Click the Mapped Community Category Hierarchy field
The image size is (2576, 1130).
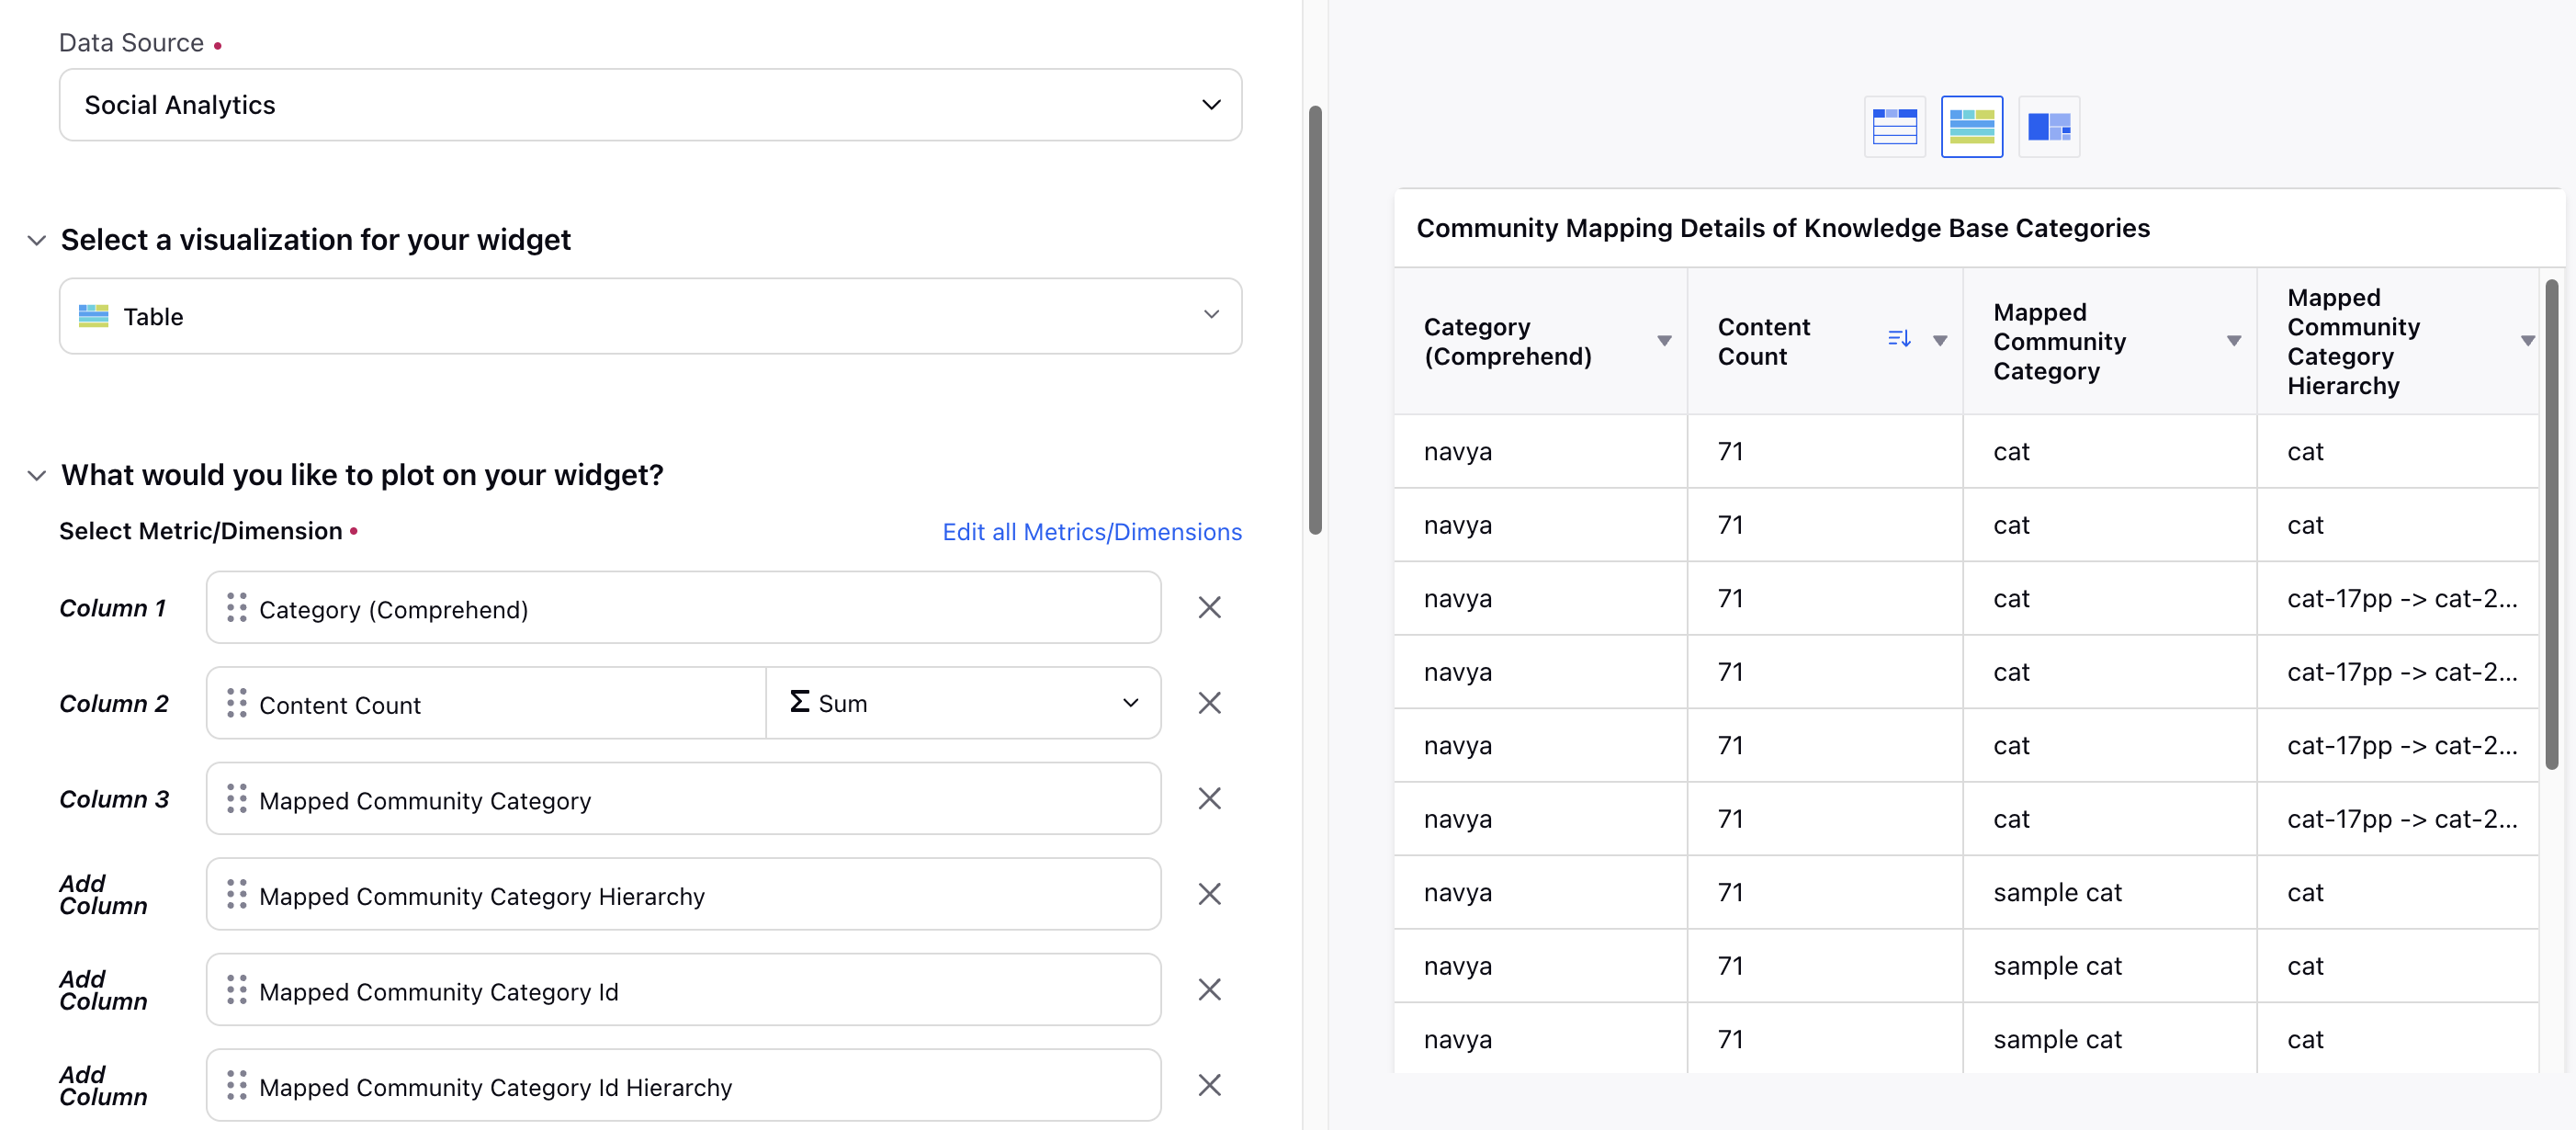tap(683, 894)
